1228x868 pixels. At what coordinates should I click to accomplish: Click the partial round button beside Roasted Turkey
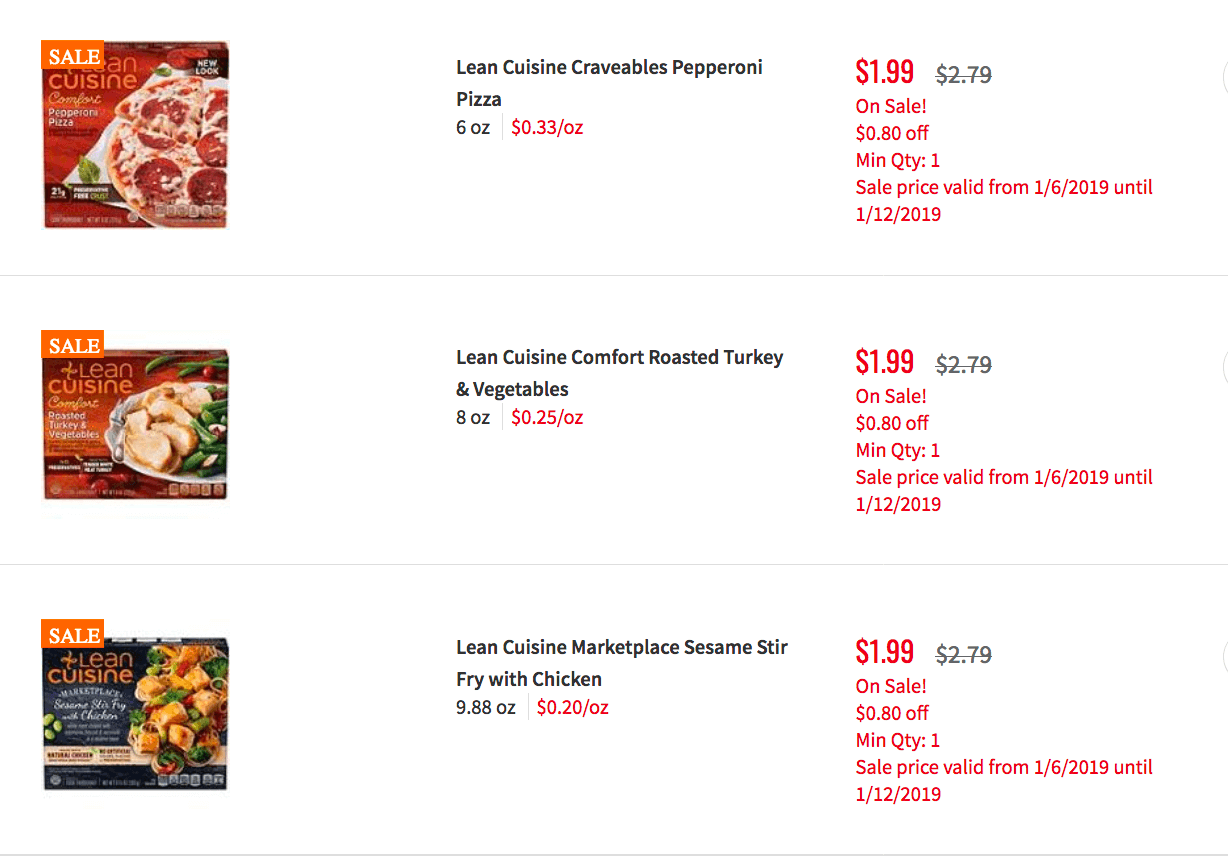[1224, 369]
